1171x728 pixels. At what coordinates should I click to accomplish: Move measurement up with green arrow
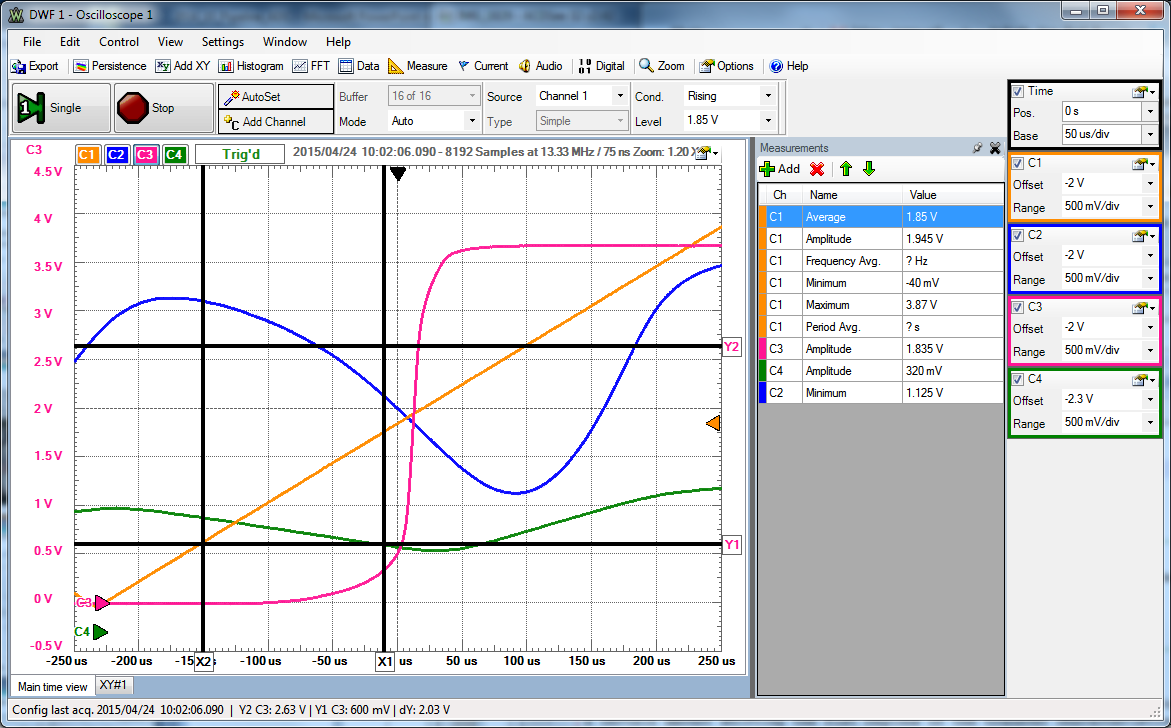(845, 169)
